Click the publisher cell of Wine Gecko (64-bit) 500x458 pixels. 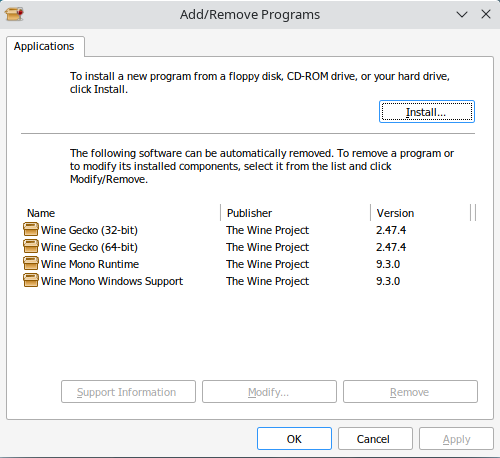click(268, 247)
